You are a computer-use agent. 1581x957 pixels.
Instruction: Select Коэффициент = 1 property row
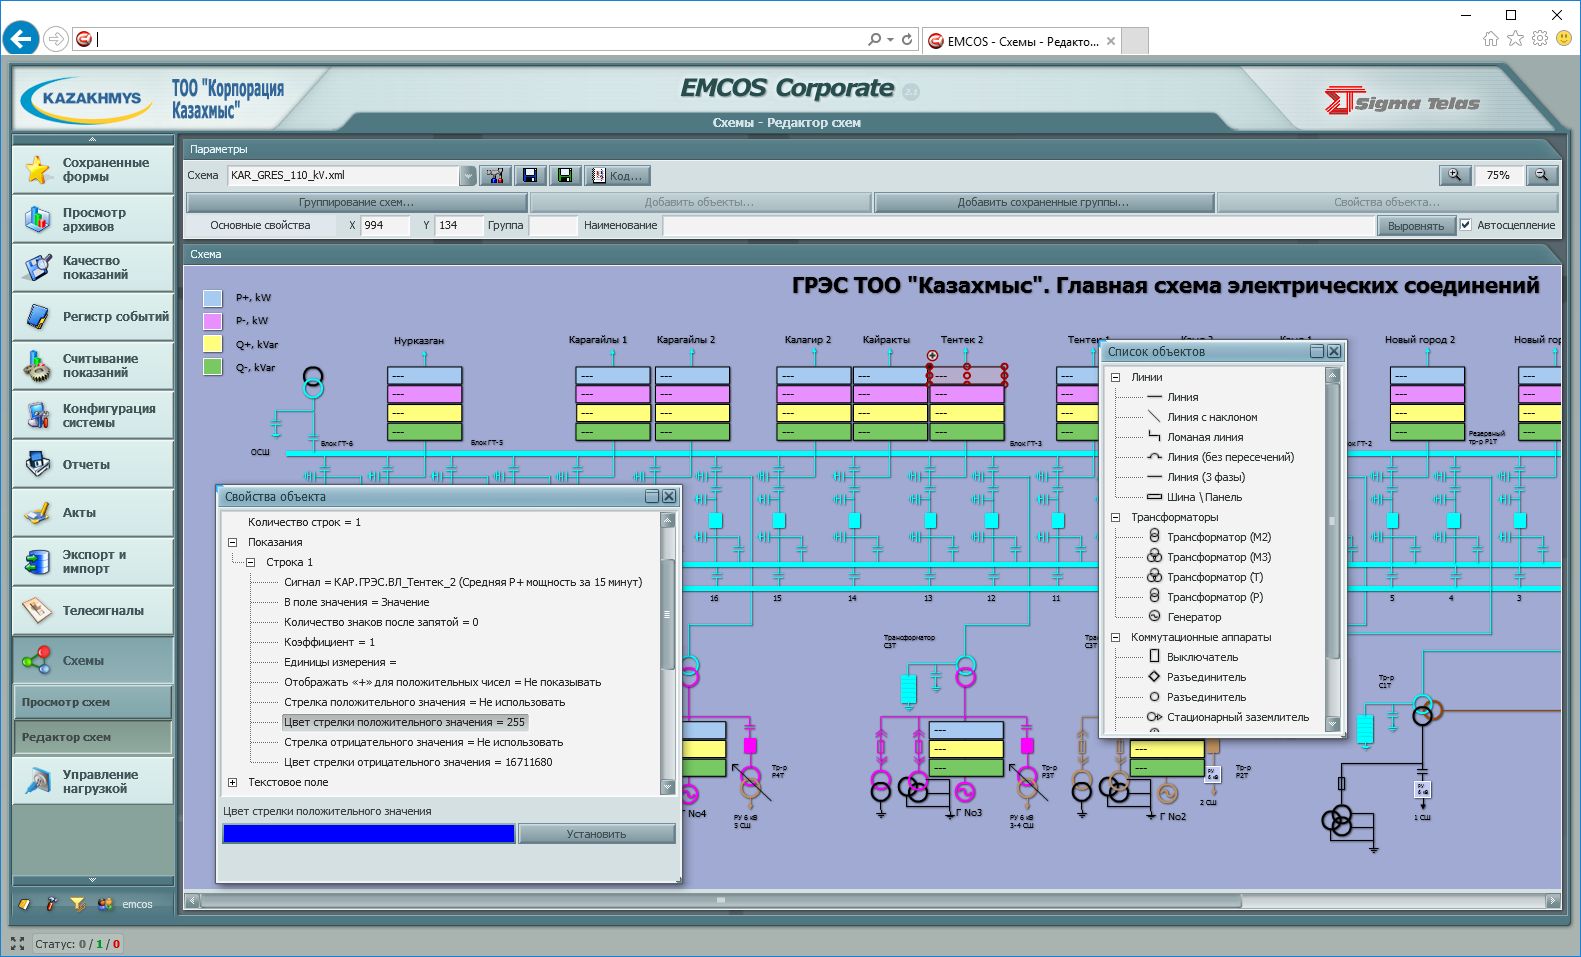tap(329, 642)
